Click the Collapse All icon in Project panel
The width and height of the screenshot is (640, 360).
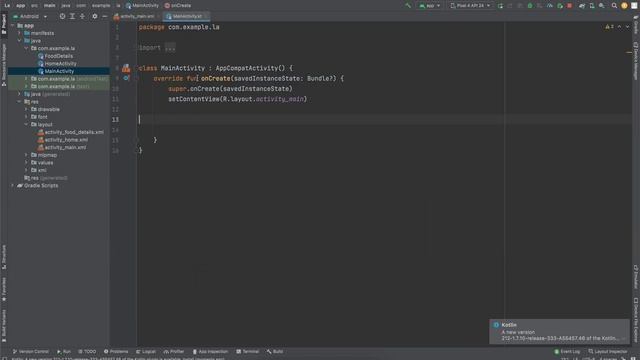(x=82, y=16)
